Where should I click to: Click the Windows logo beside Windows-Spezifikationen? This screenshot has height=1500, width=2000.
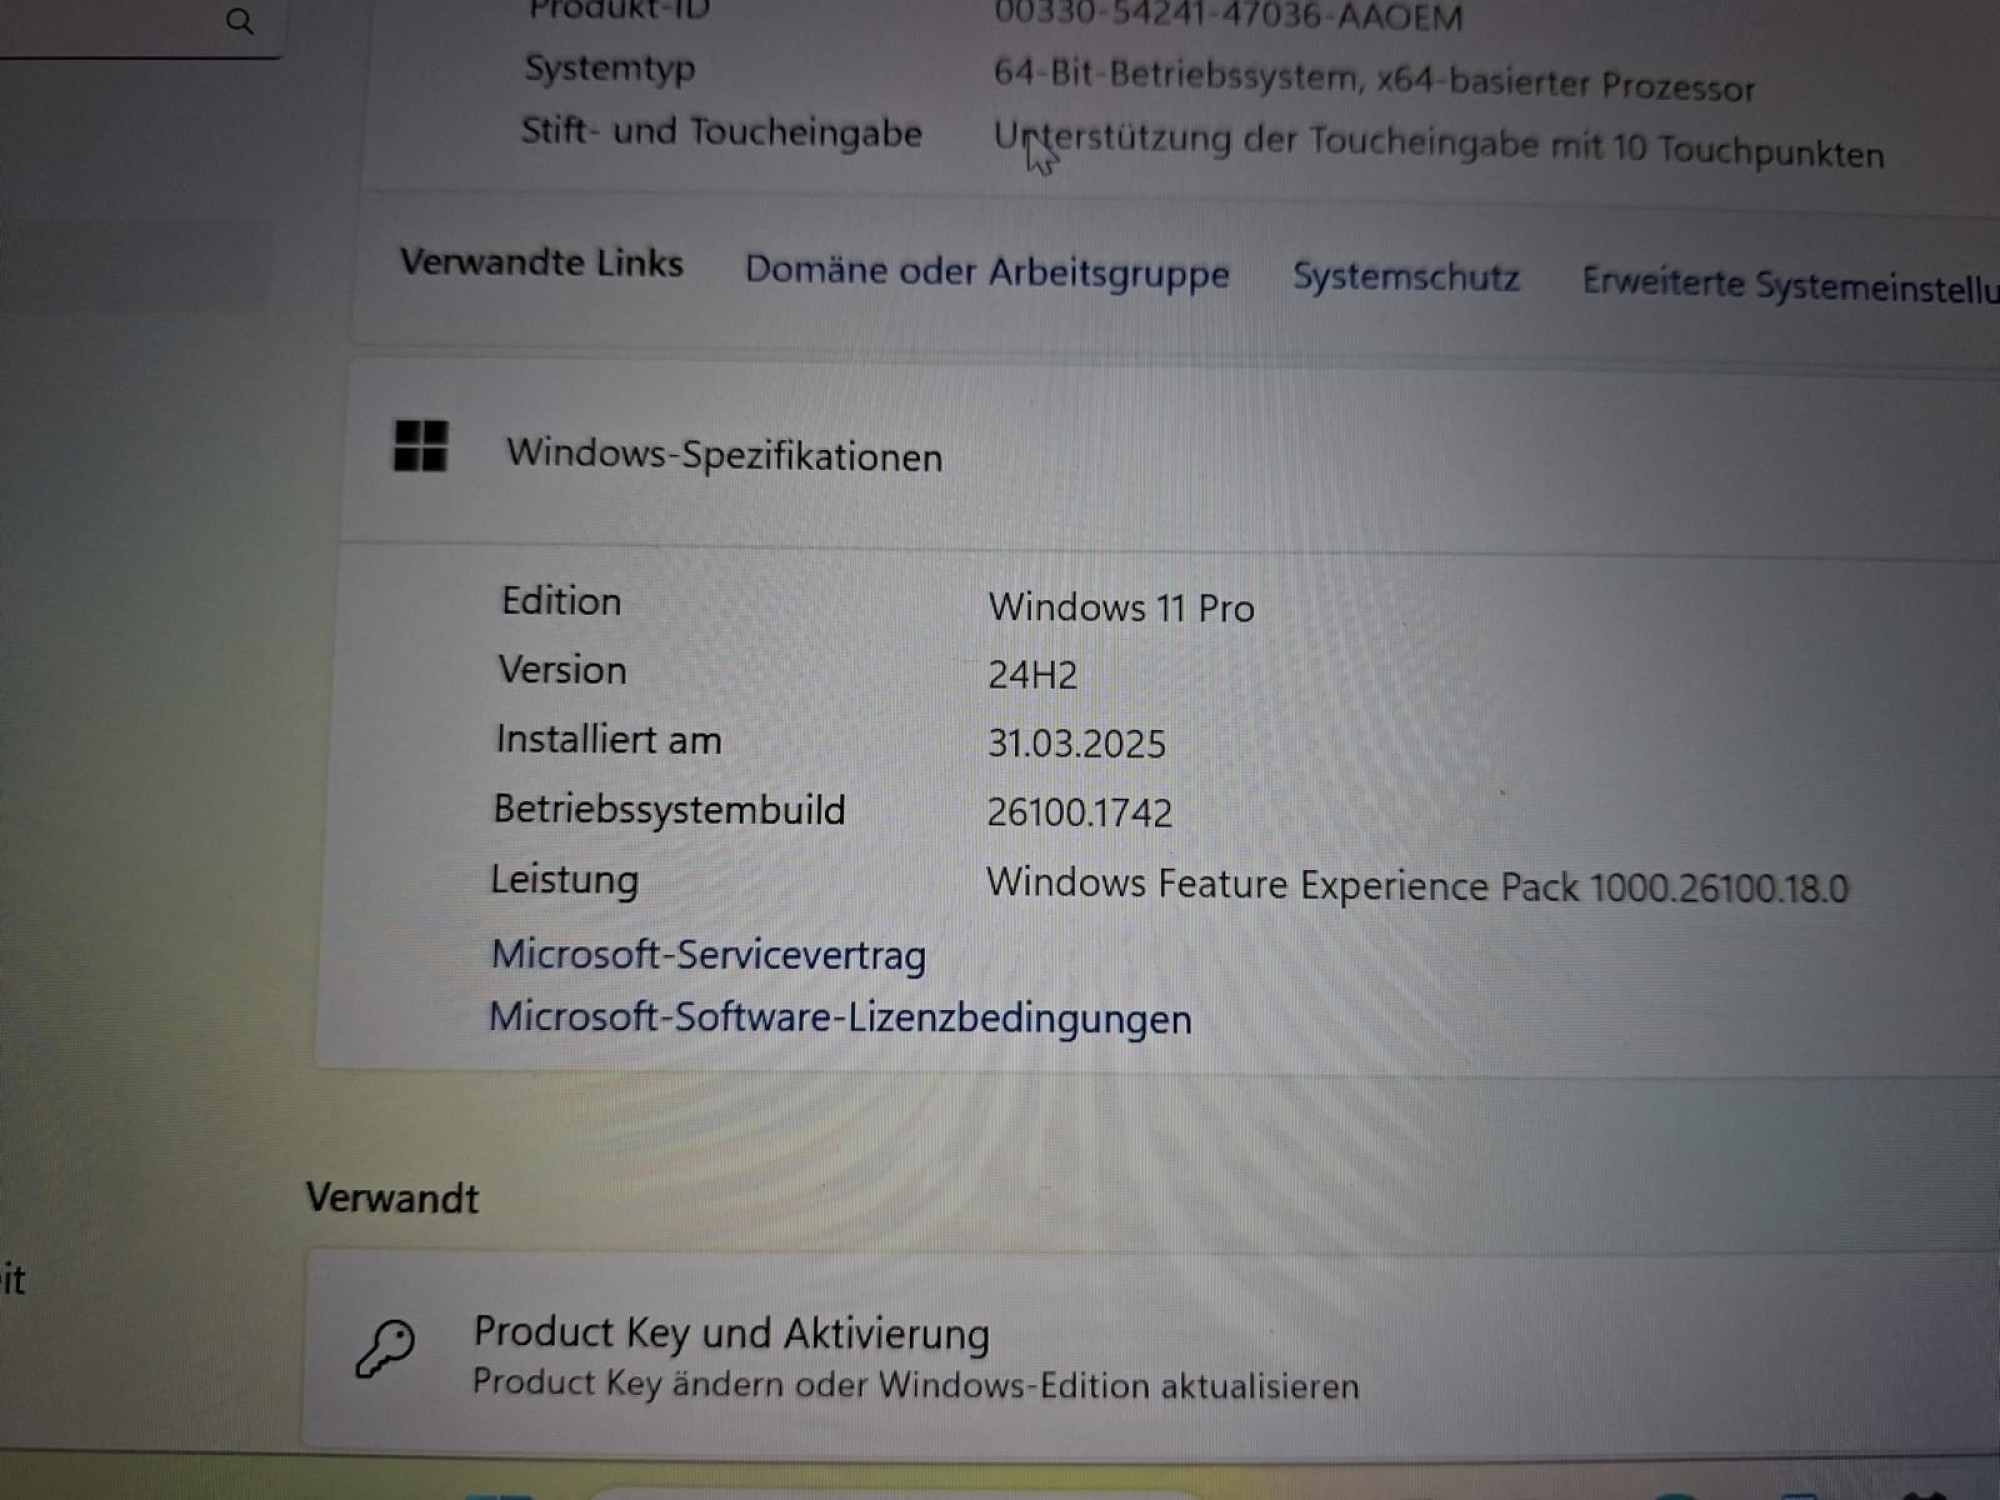coord(421,445)
